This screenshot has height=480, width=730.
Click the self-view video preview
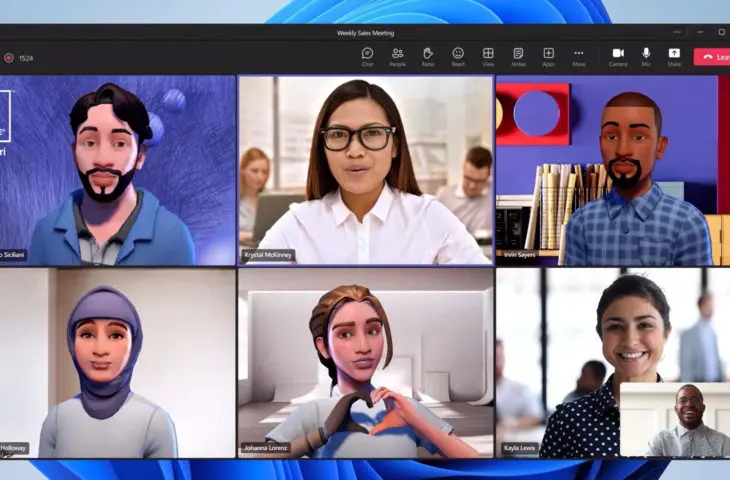point(675,419)
